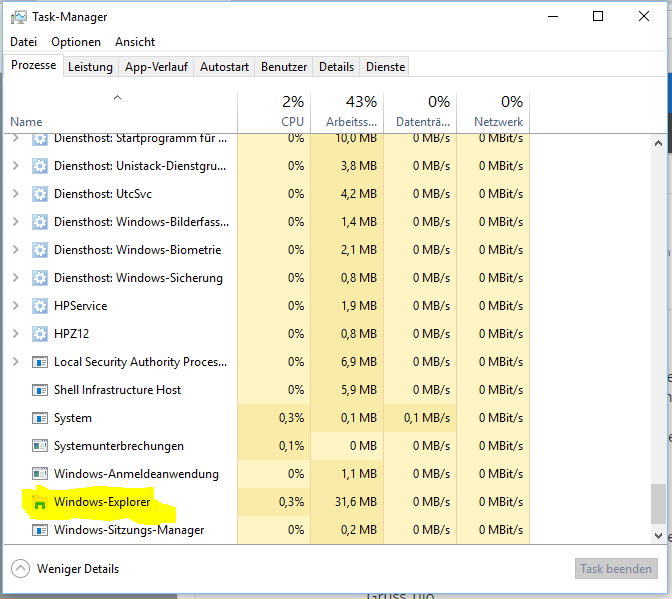This screenshot has height=599, width=672.
Task: Sort by the Datenträger column header
Action: pos(420,113)
